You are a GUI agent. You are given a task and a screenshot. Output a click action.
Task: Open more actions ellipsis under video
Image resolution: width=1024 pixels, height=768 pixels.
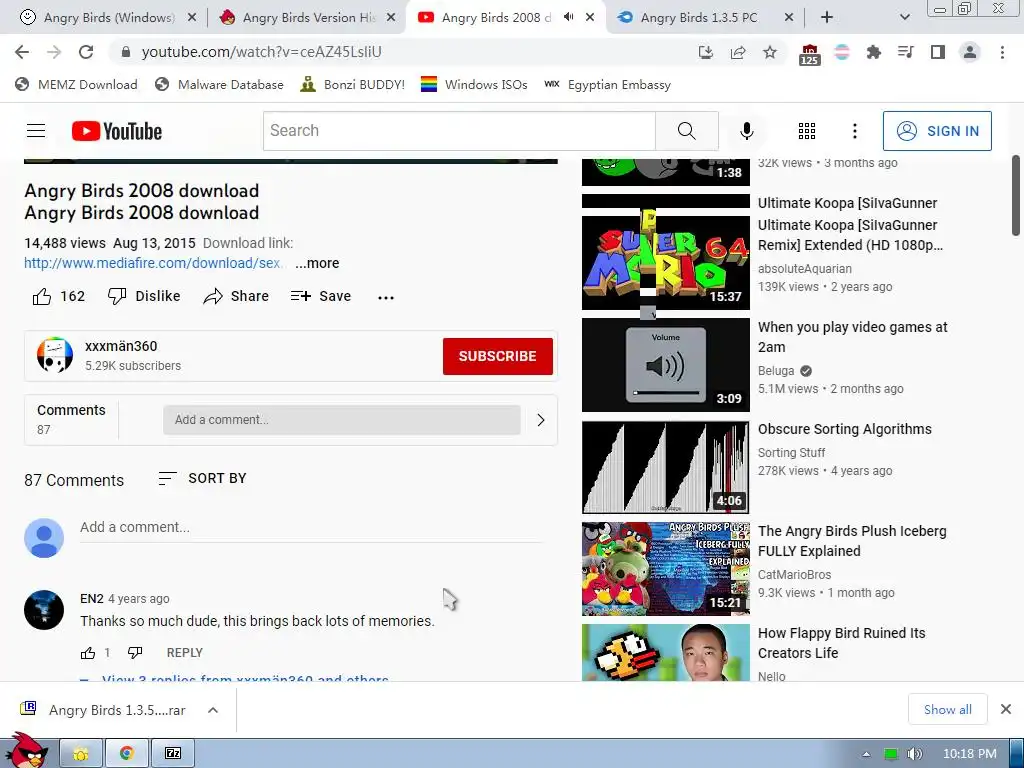[386, 297]
